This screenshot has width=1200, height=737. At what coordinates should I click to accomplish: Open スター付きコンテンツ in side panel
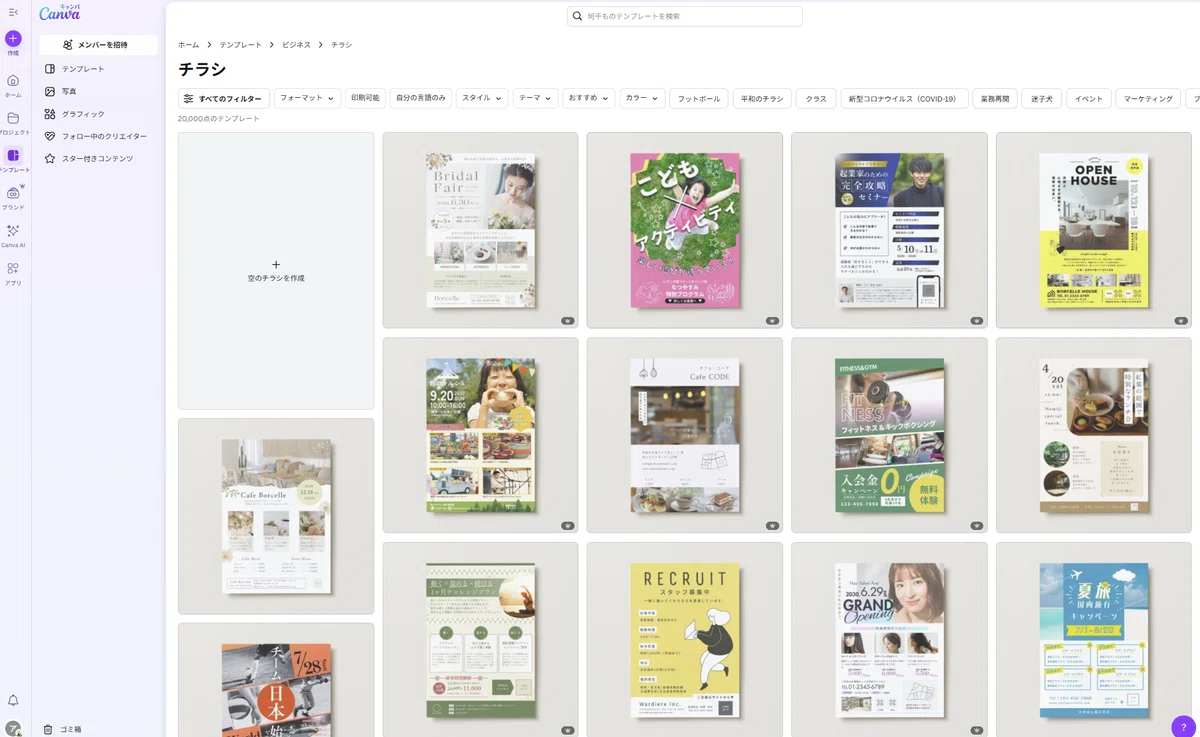[98, 158]
